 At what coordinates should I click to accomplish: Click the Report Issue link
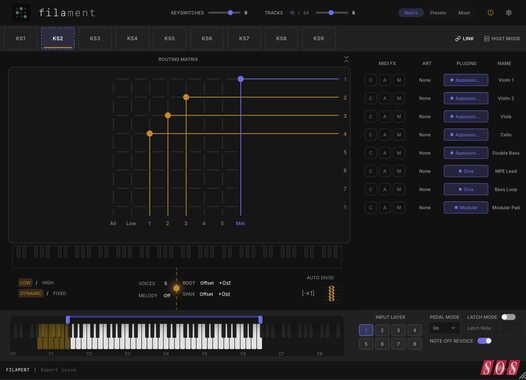[58, 370]
